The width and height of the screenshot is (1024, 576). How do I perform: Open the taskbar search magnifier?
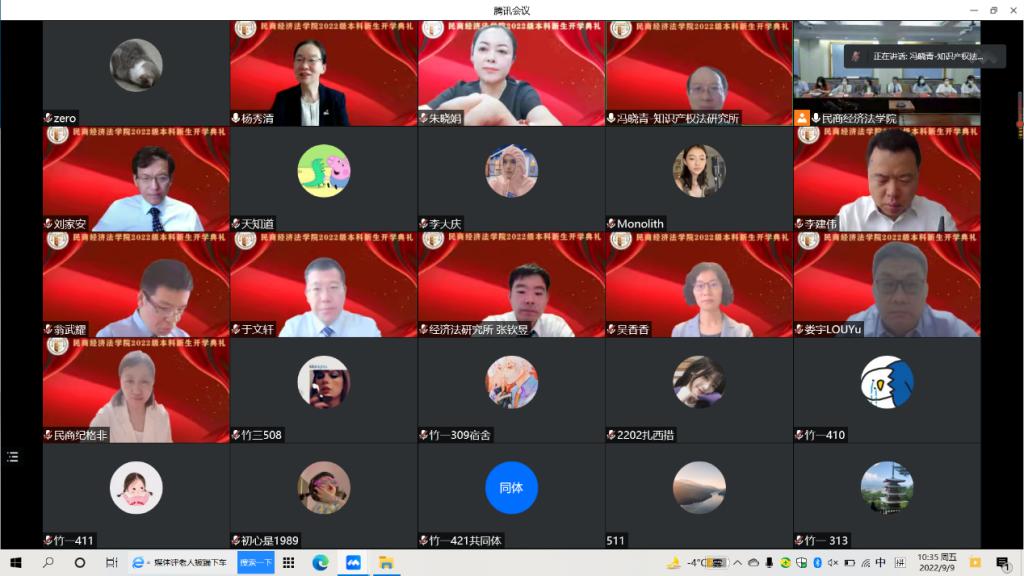tap(48, 563)
